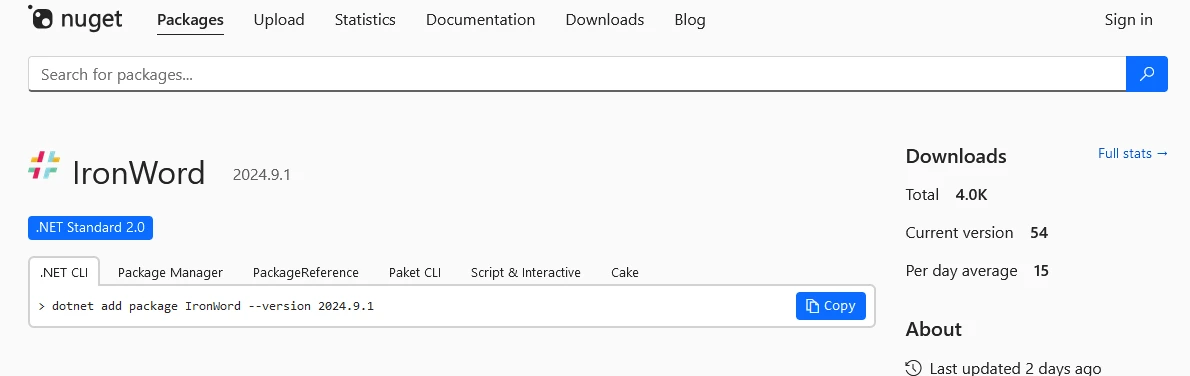
Task: Visit the Blog link
Action: [690, 20]
